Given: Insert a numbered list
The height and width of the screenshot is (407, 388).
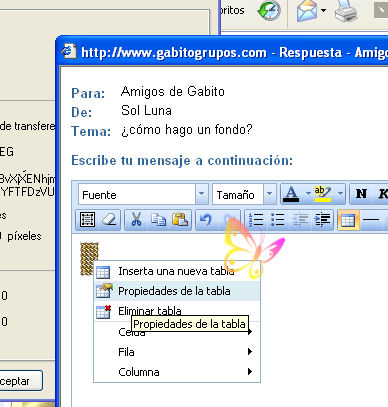Looking at the screenshot, I should [x=256, y=220].
